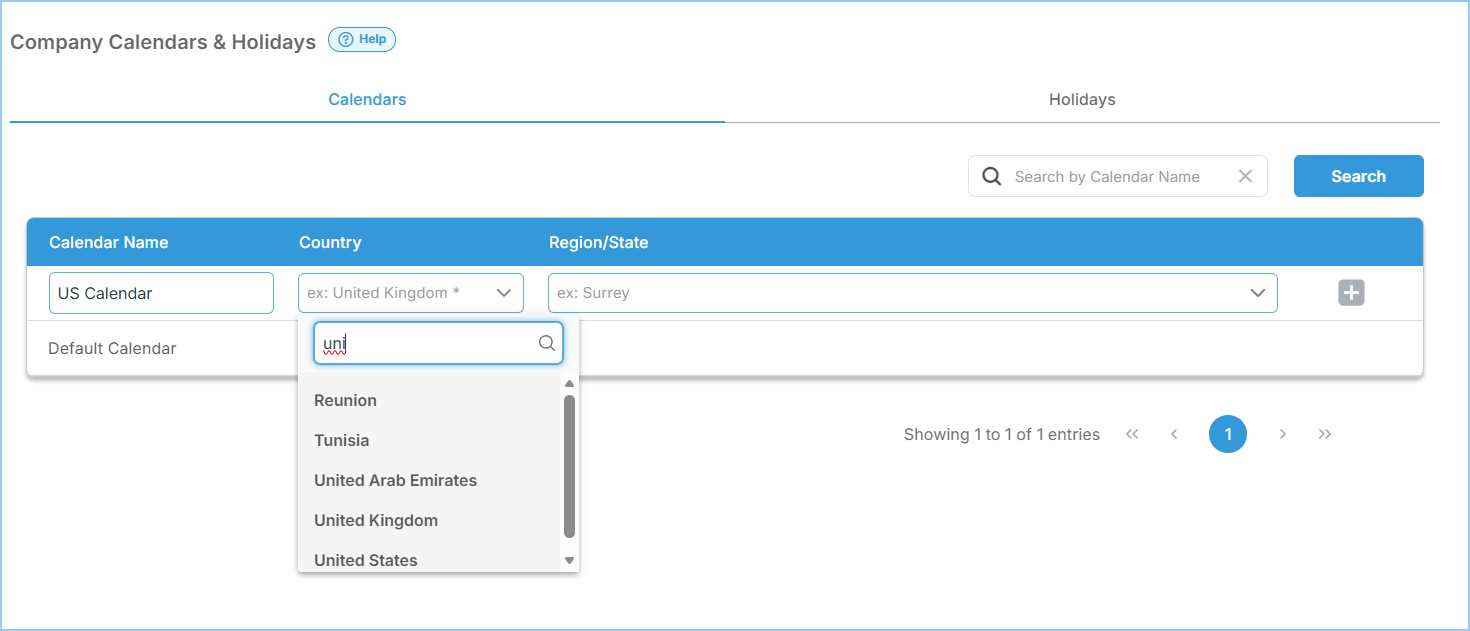This screenshot has width=1470, height=631.
Task: Clear calendar name search with X icon
Action: [1245, 176]
